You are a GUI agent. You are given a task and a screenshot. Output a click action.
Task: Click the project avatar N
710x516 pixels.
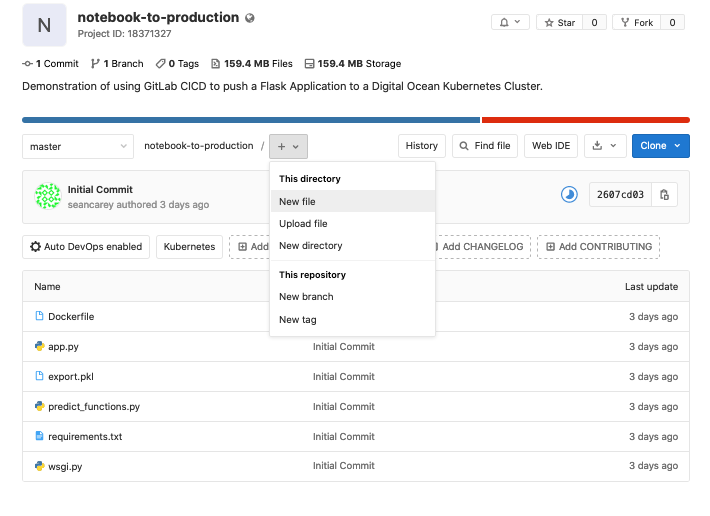click(44, 25)
